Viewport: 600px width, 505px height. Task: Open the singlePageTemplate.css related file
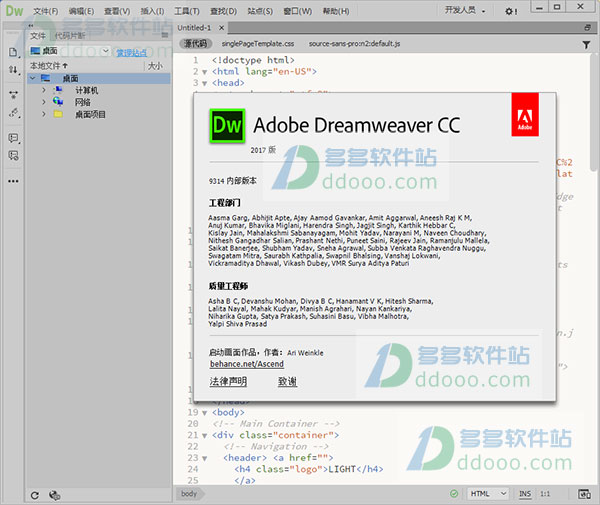[258, 44]
